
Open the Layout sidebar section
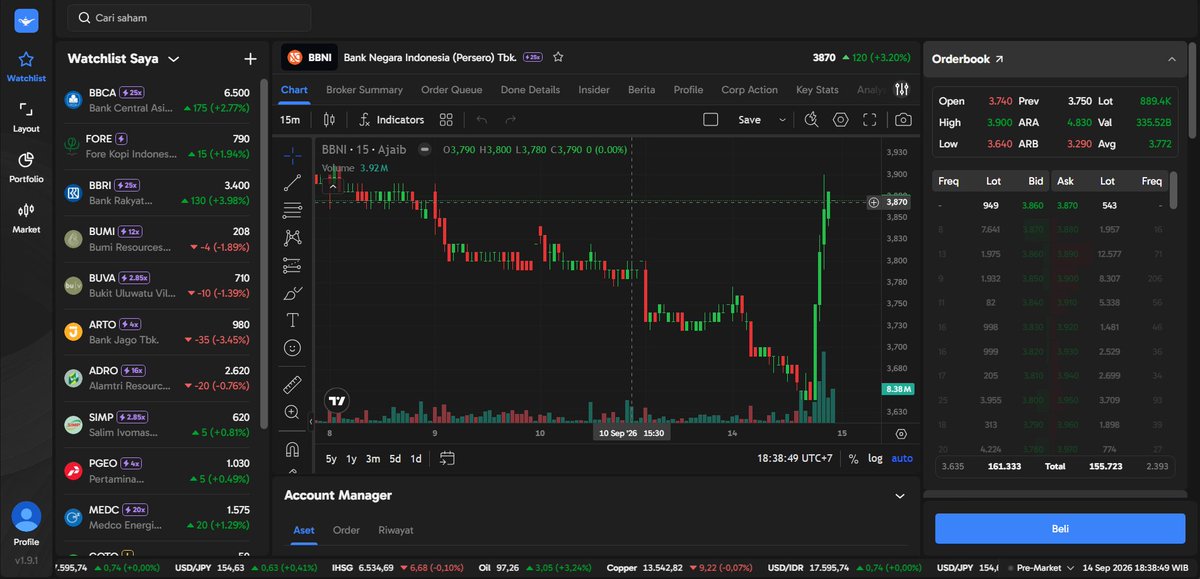(x=26, y=117)
